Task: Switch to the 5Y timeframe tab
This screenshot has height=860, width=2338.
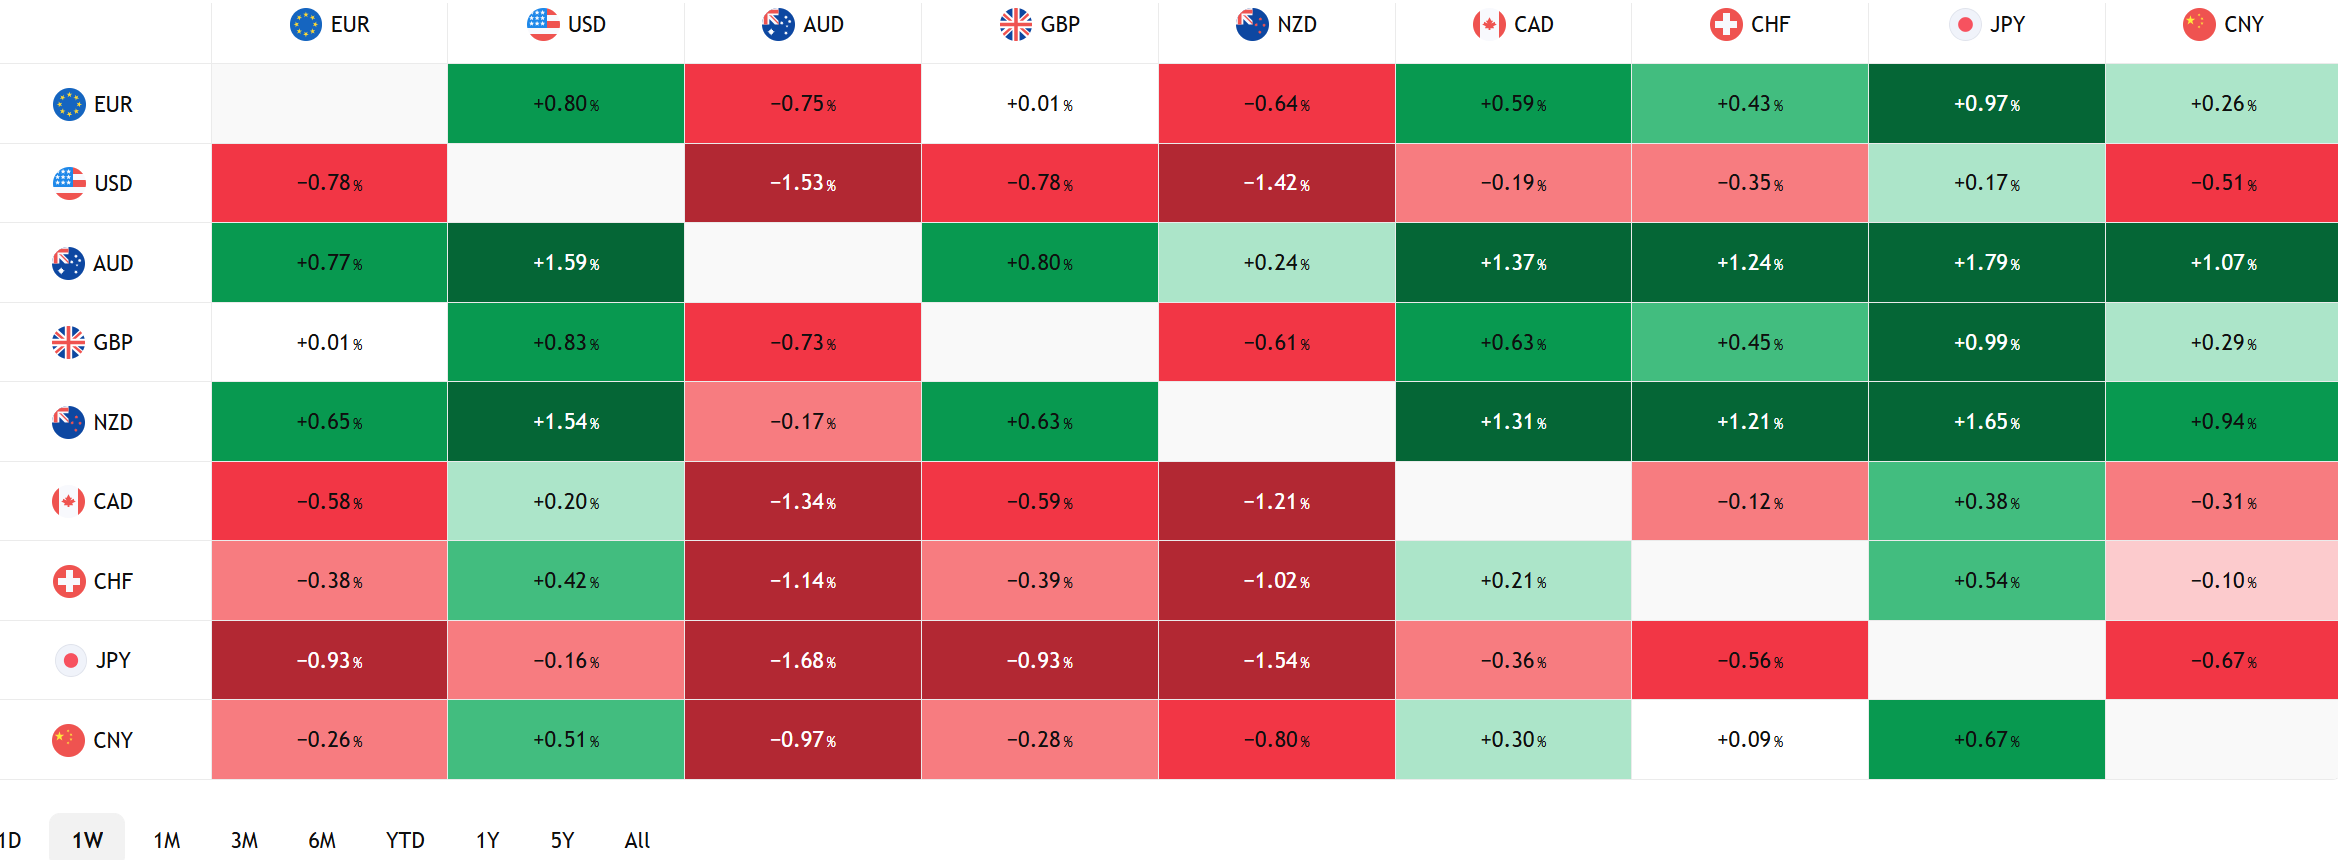Action: [x=562, y=840]
